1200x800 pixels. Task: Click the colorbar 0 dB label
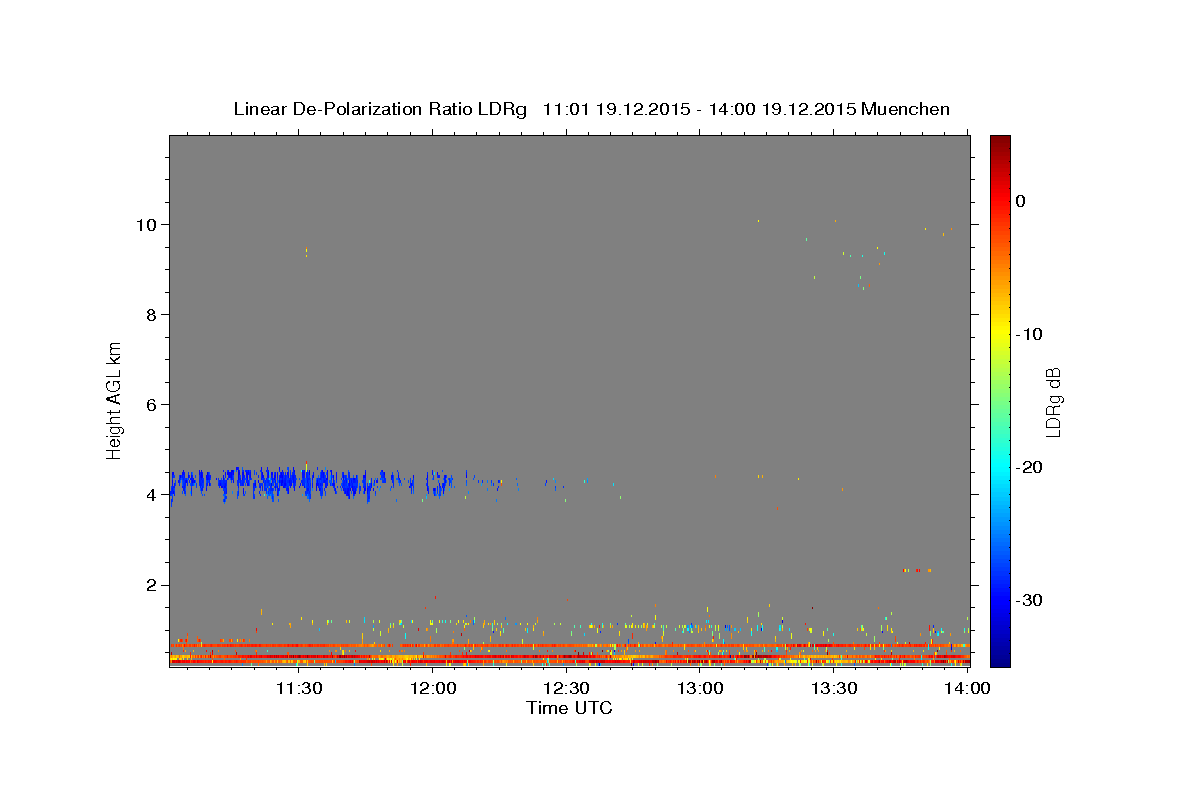point(1020,201)
